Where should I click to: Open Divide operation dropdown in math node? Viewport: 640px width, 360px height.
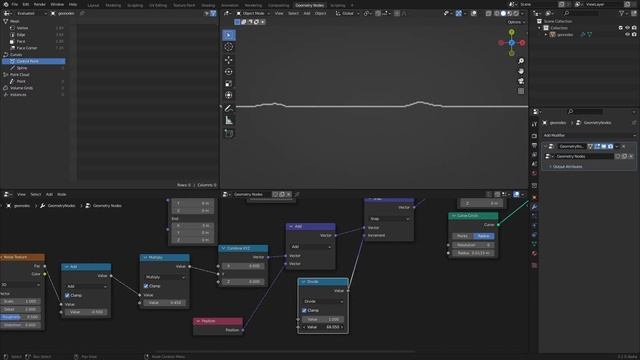click(323, 301)
